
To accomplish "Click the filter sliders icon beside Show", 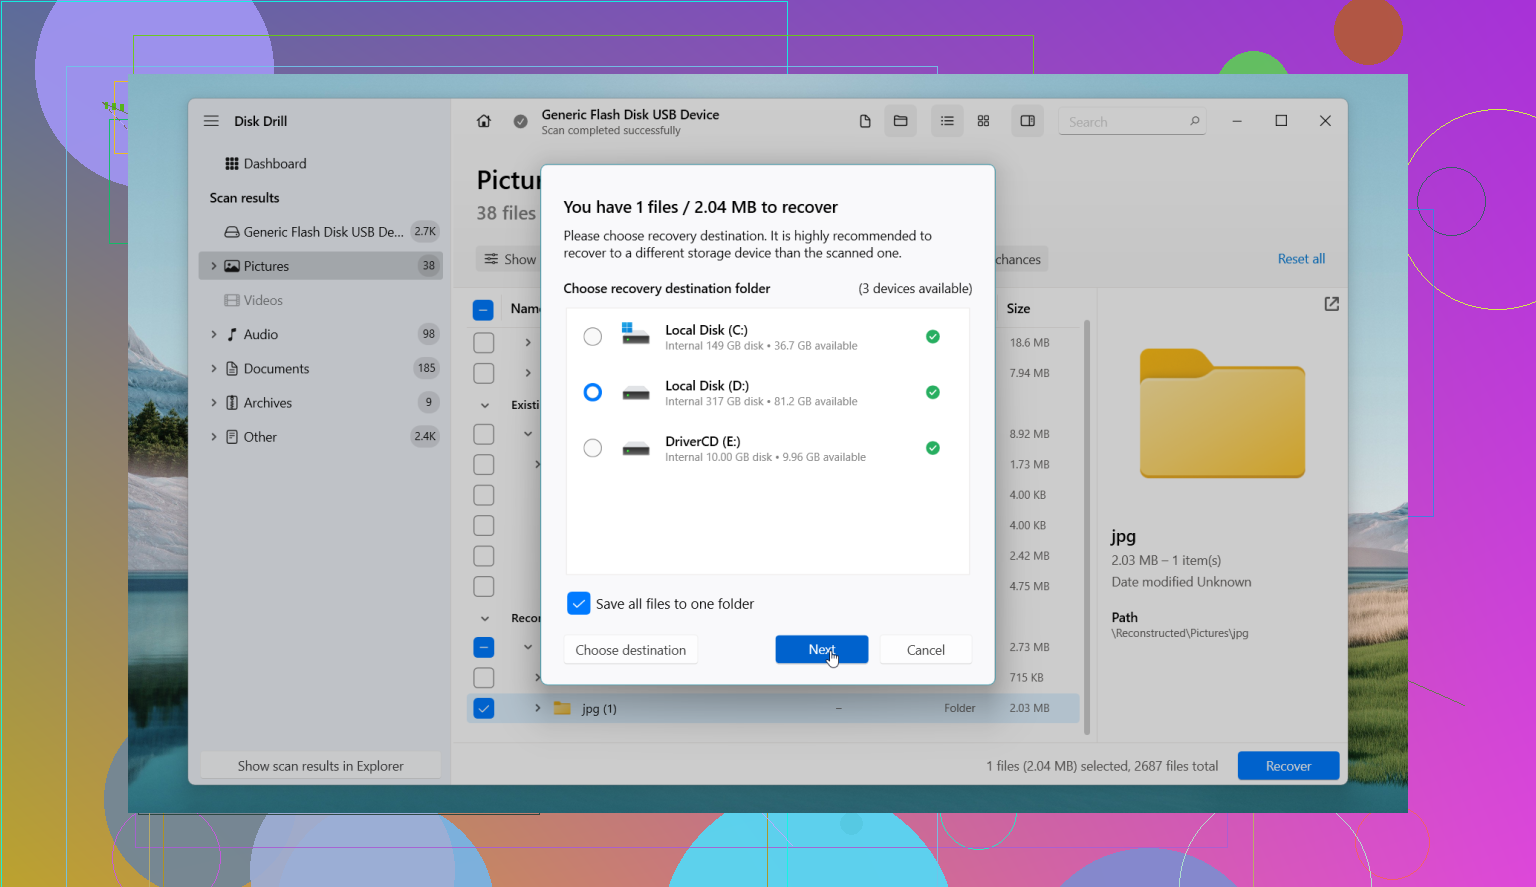I will (x=491, y=259).
